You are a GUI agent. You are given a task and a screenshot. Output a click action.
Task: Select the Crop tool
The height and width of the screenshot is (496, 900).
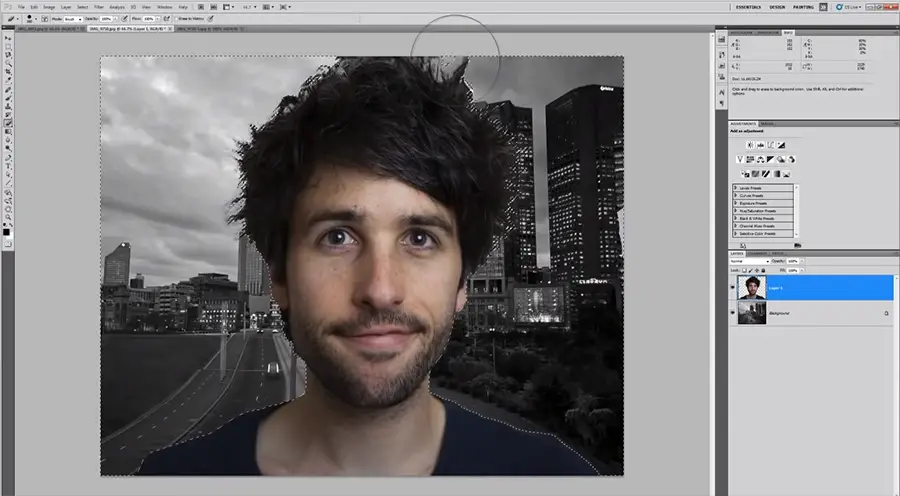pyautogui.click(x=8, y=72)
